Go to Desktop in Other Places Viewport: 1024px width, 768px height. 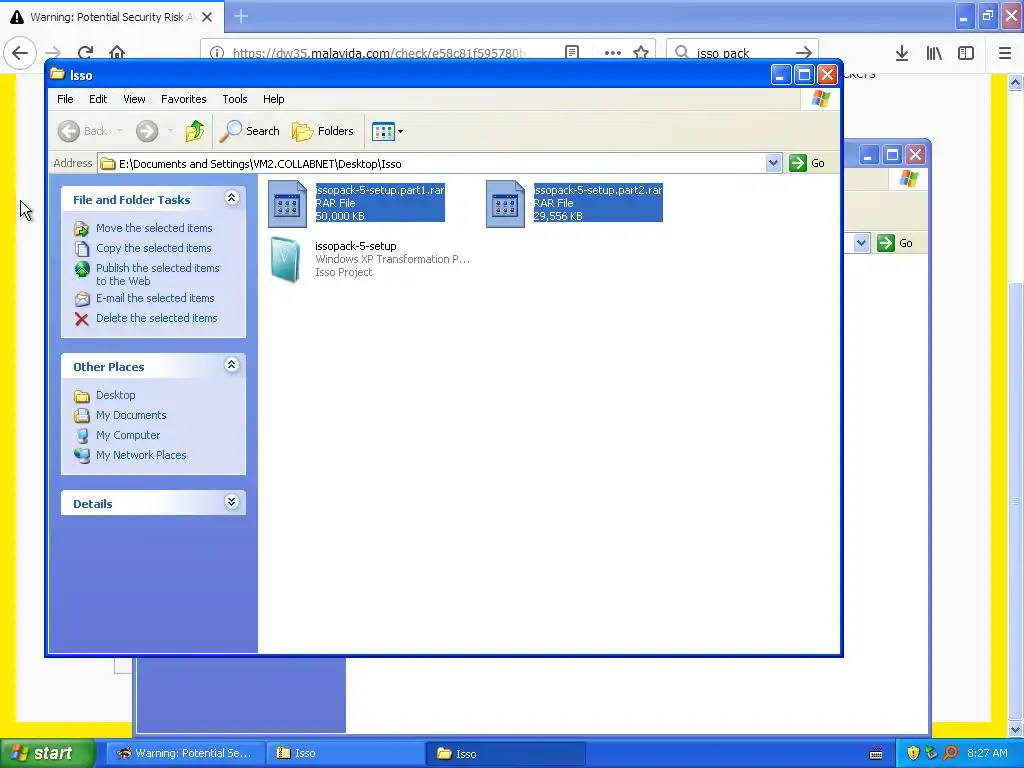116,395
